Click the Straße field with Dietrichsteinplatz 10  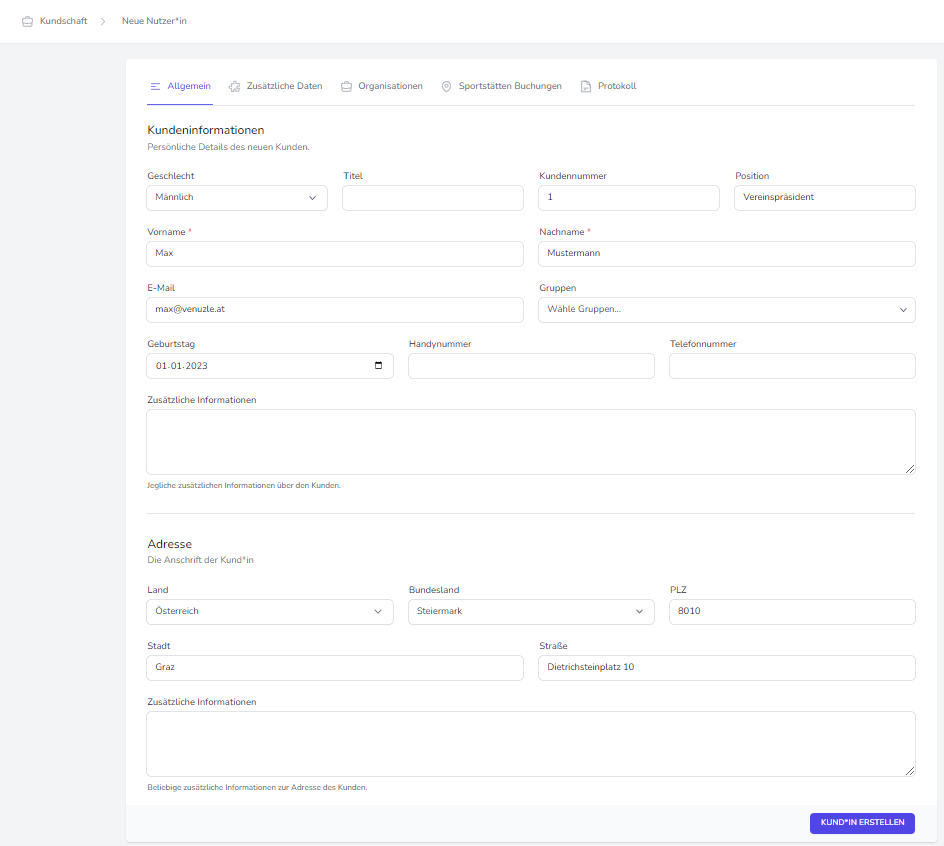727,667
